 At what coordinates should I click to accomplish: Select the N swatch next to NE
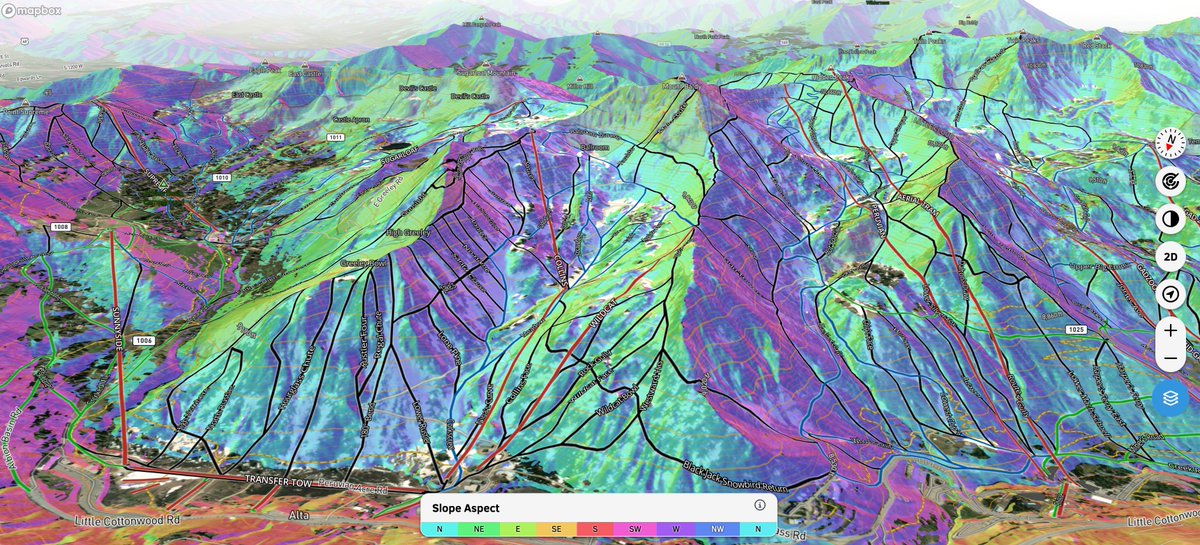pos(440,528)
